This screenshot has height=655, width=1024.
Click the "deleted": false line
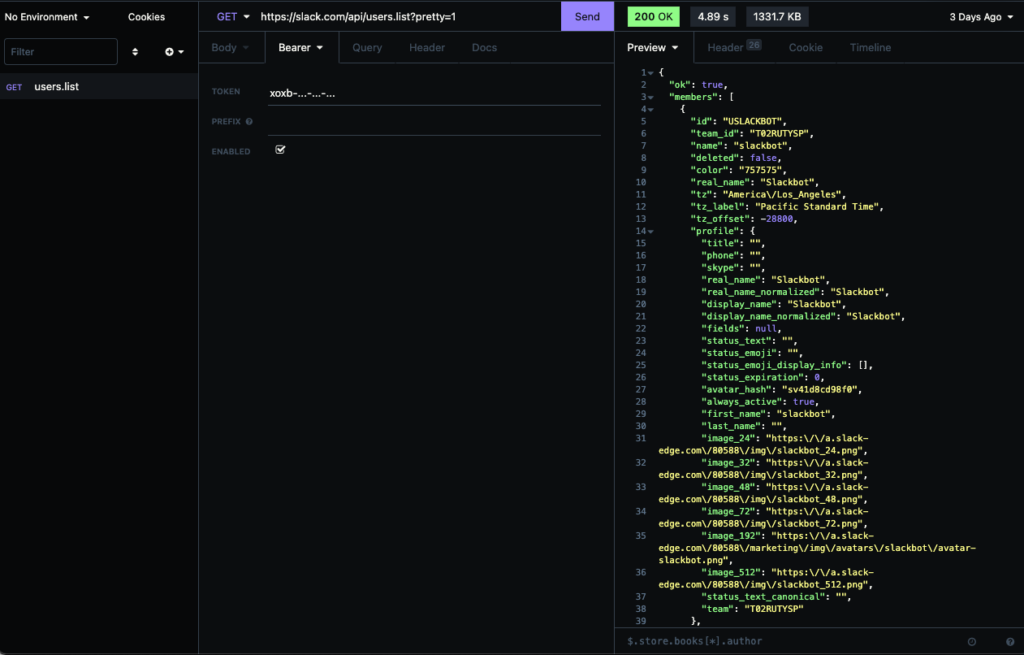pos(736,158)
